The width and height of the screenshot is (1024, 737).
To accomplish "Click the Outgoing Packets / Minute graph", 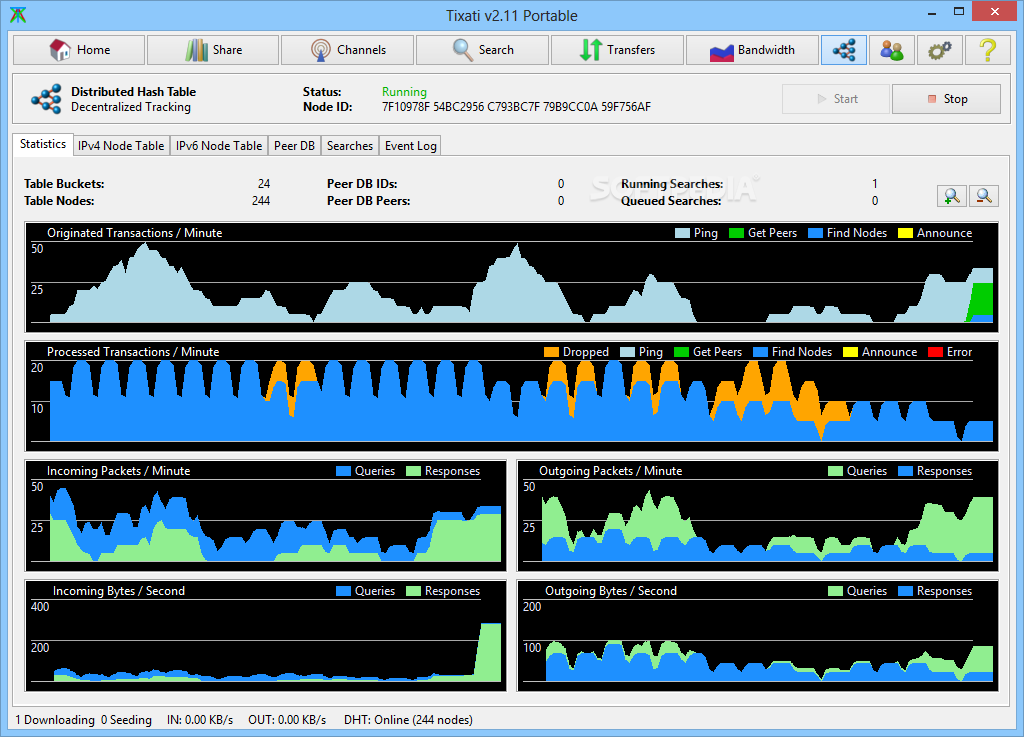I will coord(758,516).
